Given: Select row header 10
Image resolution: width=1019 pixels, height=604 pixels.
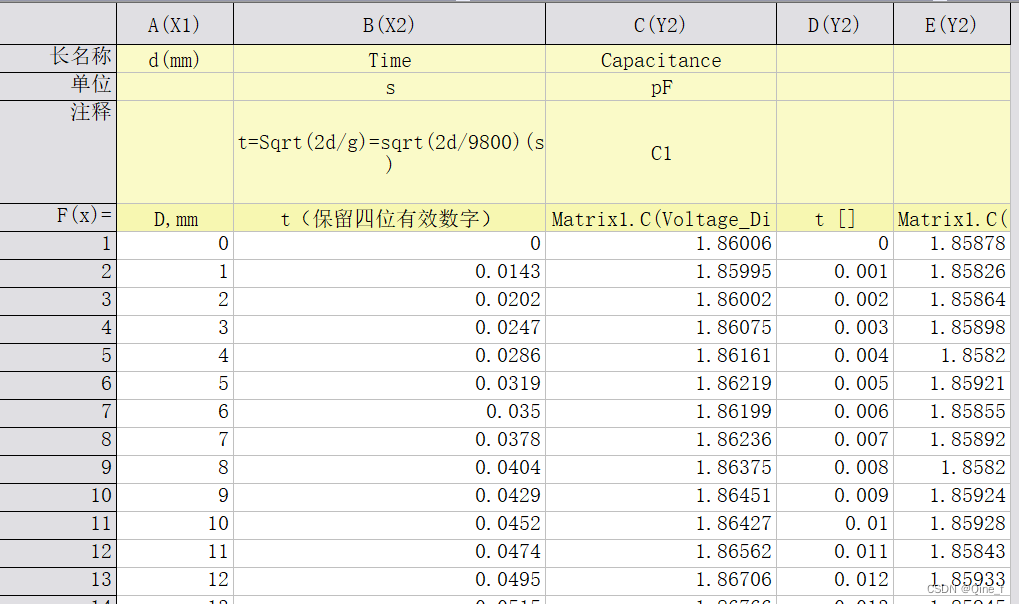Looking at the screenshot, I should (x=58, y=497).
